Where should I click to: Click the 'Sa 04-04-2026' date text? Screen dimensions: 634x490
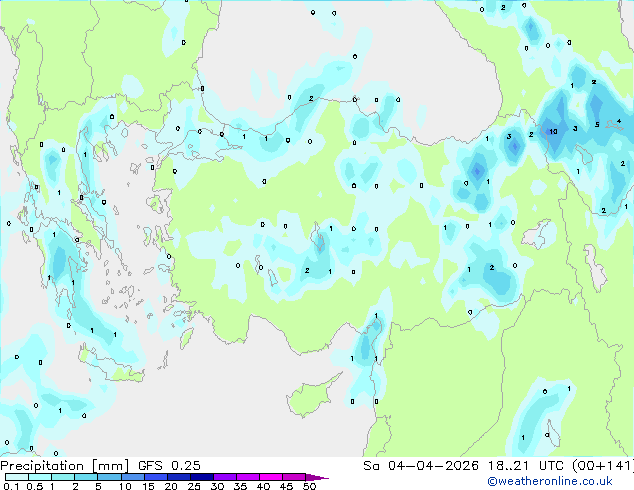(x=421, y=466)
